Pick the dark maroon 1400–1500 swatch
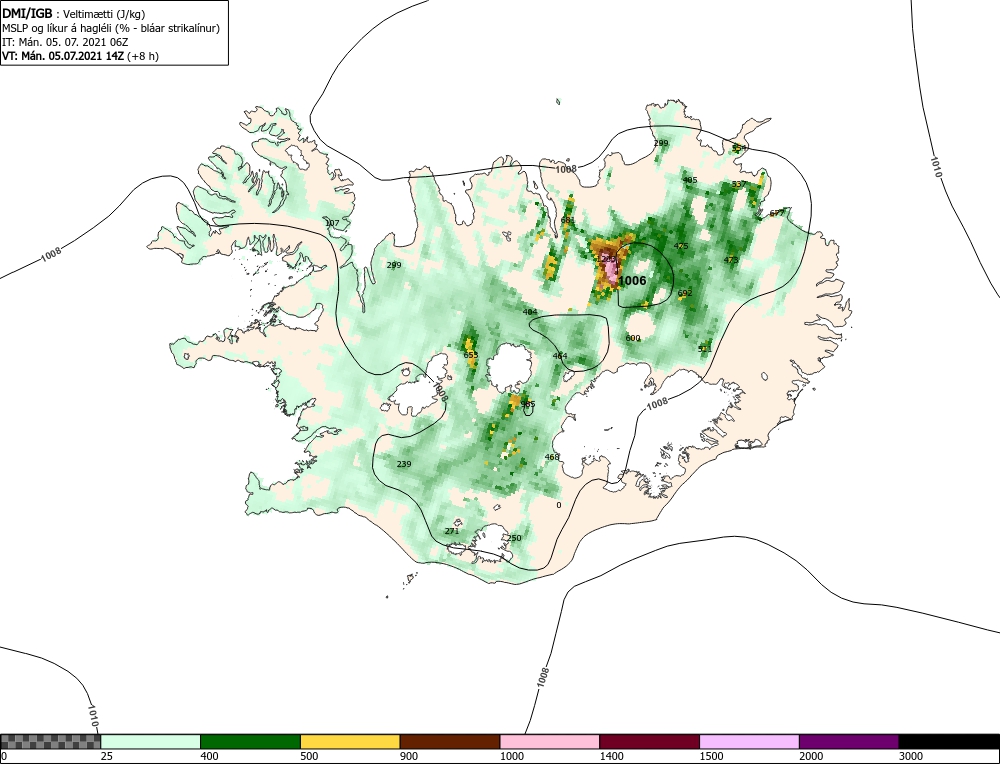Screen dimensions: 1000x764 point(649,741)
